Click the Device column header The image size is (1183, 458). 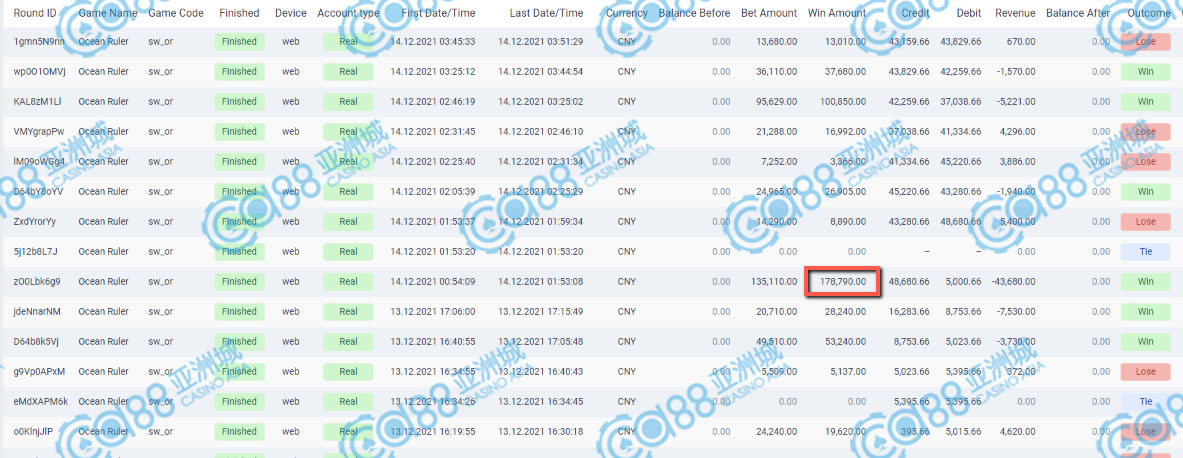290,13
